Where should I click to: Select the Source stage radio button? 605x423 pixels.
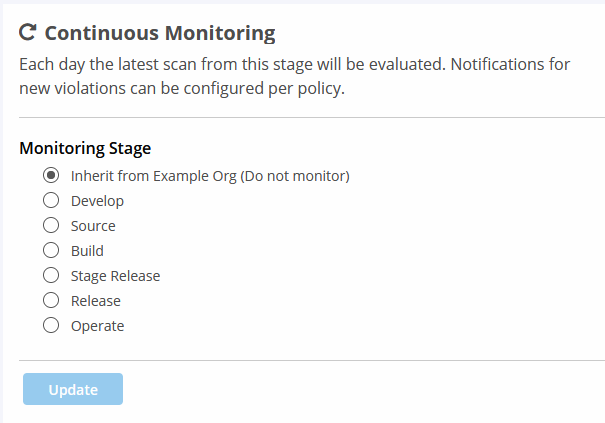[x=51, y=225]
